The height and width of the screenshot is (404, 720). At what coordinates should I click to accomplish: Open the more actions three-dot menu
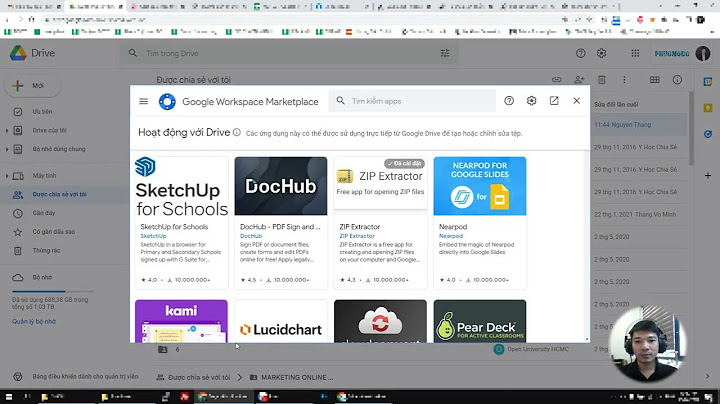624,80
